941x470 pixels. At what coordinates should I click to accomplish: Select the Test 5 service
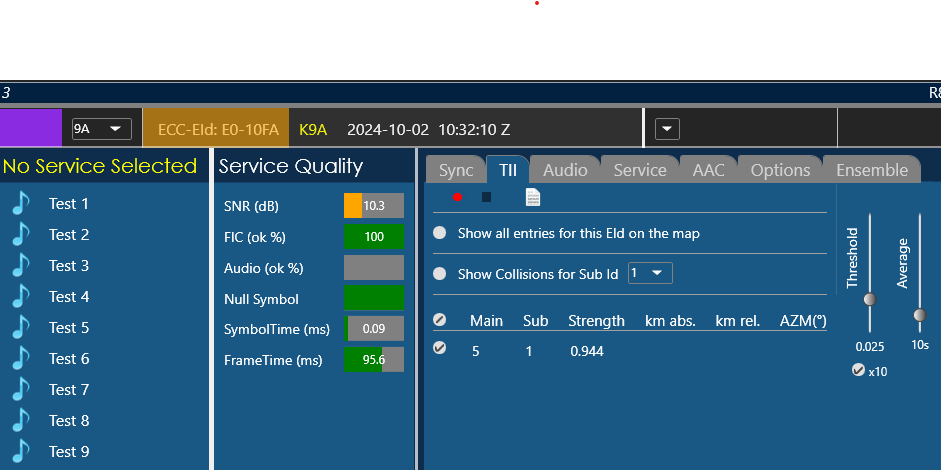click(x=69, y=328)
